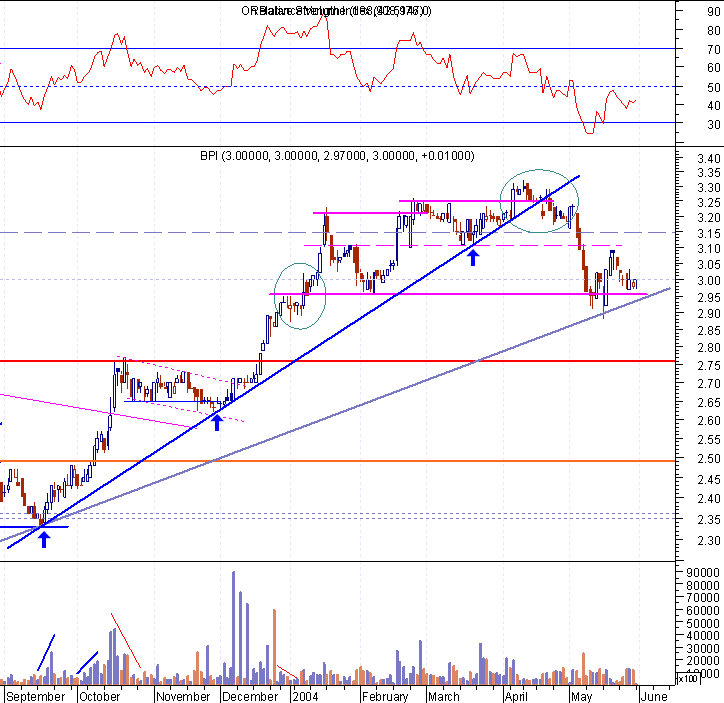The width and height of the screenshot is (724, 703).
Task: Click the overlapping indicator title above the oscillator
Action: point(336,10)
